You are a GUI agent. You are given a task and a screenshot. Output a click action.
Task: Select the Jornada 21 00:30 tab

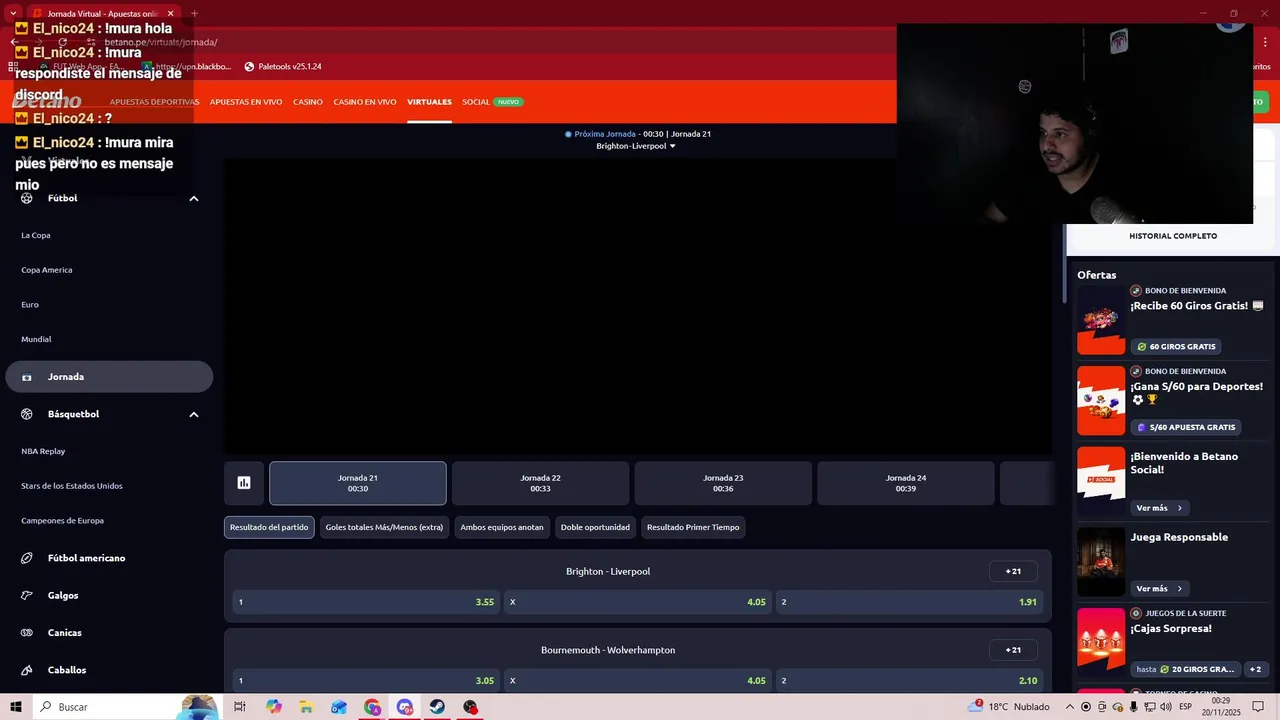pyautogui.click(x=358, y=483)
